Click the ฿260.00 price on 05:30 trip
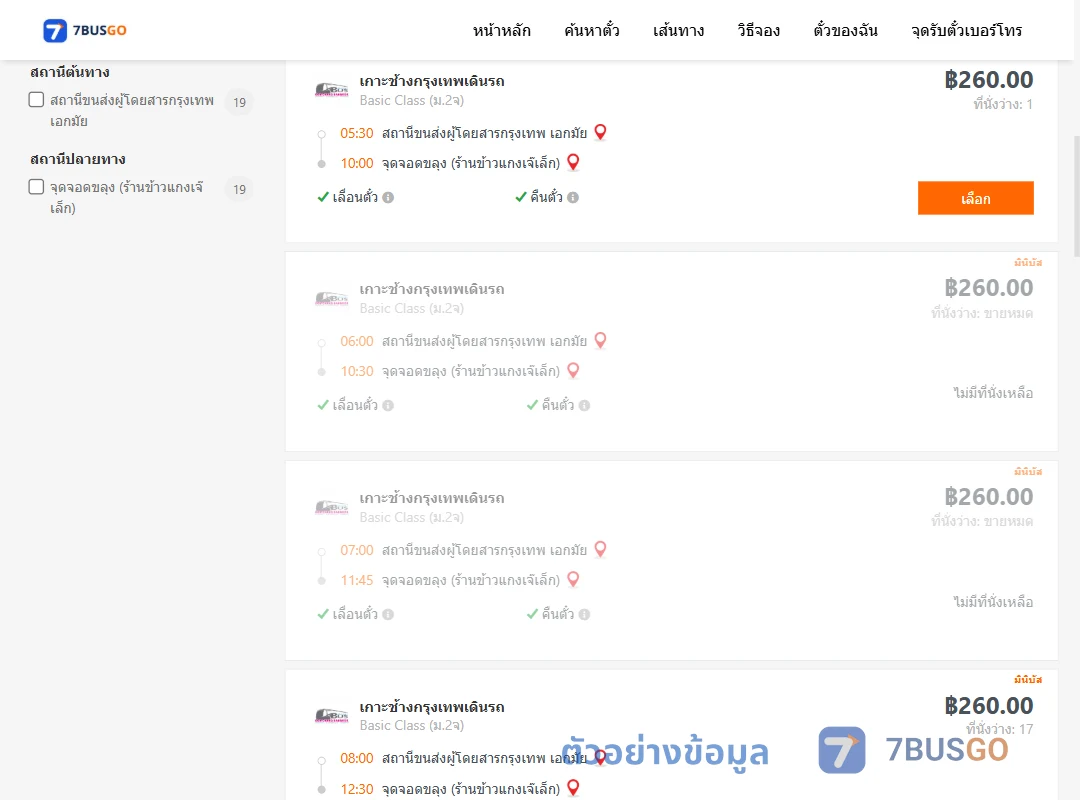The height and width of the screenshot is (800, 1080). [988, 80]
